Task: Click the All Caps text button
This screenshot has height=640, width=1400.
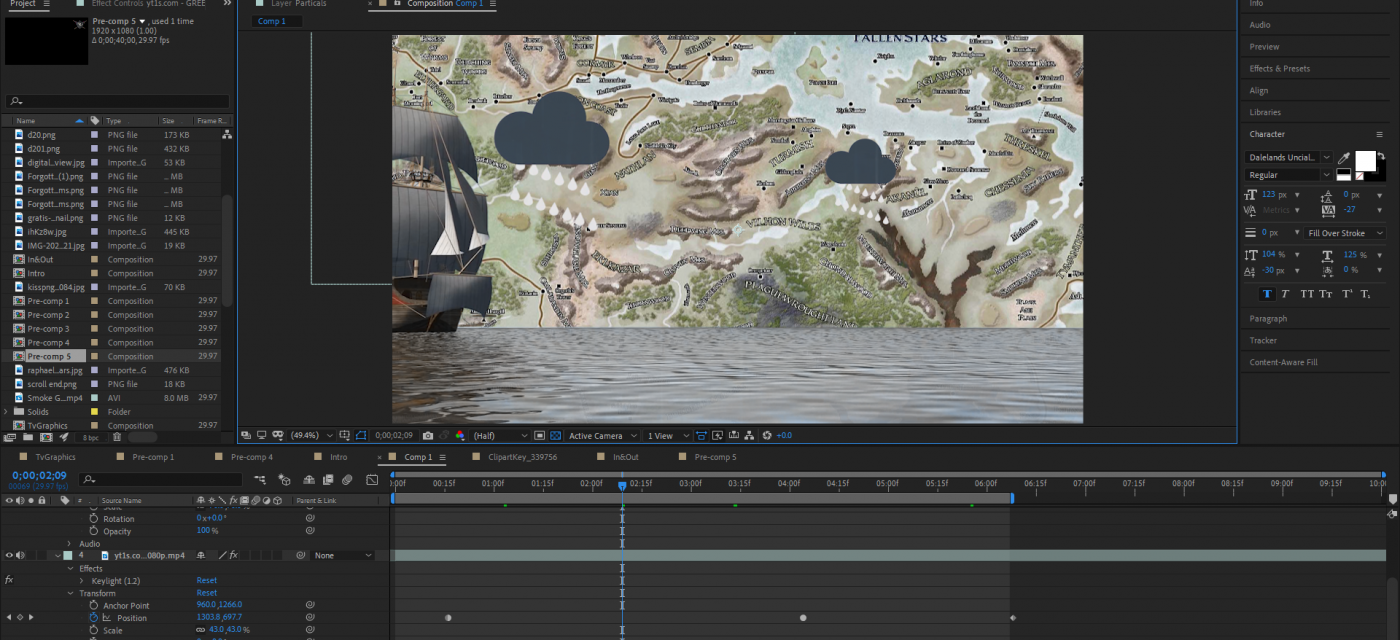Action: (1306, 294)
